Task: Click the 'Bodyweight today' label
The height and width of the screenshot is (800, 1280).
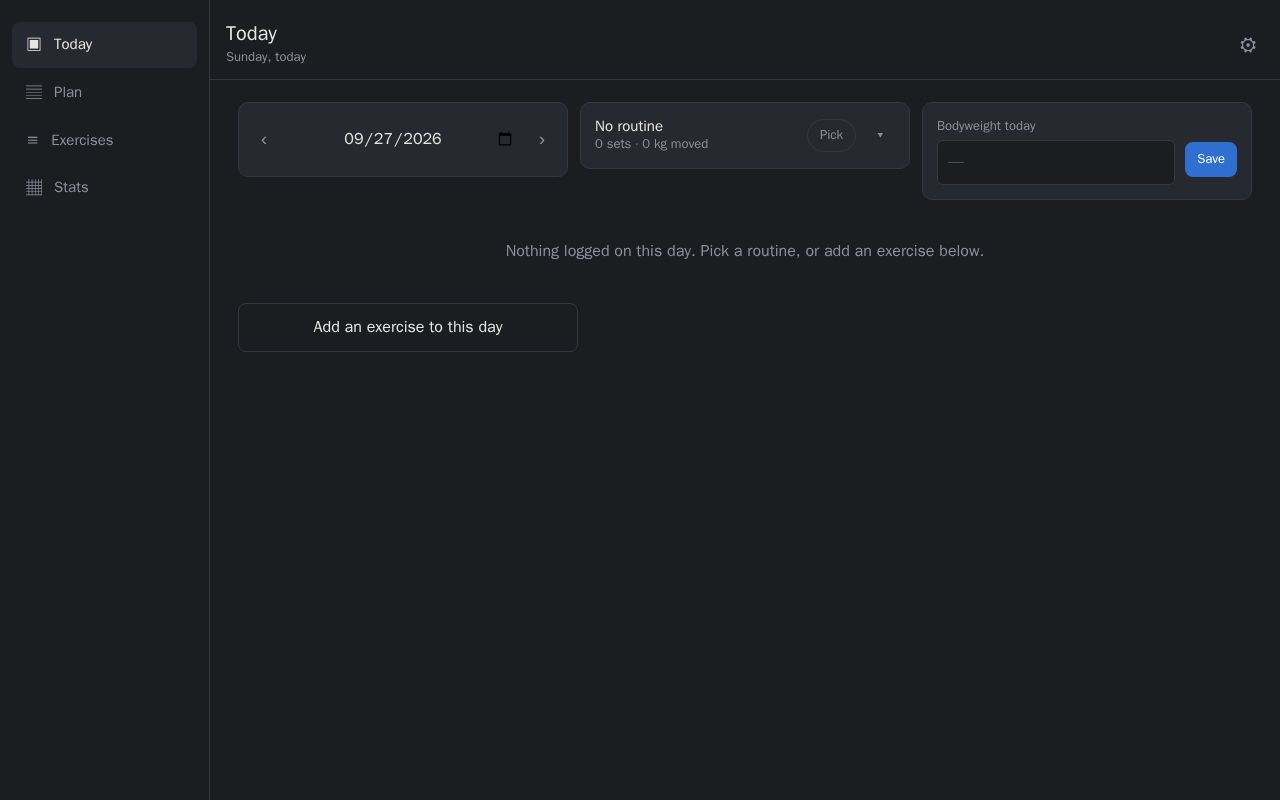Action: point(986,126)
